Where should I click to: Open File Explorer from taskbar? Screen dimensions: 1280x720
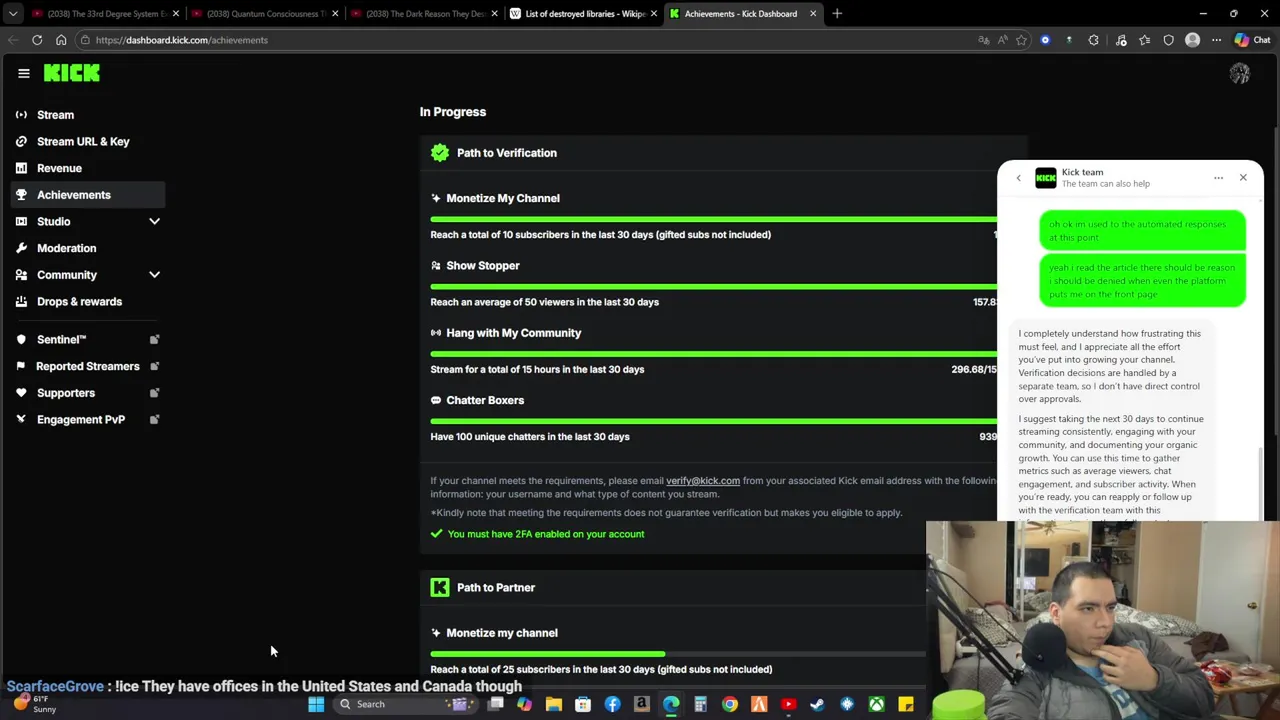pos(553,704)
